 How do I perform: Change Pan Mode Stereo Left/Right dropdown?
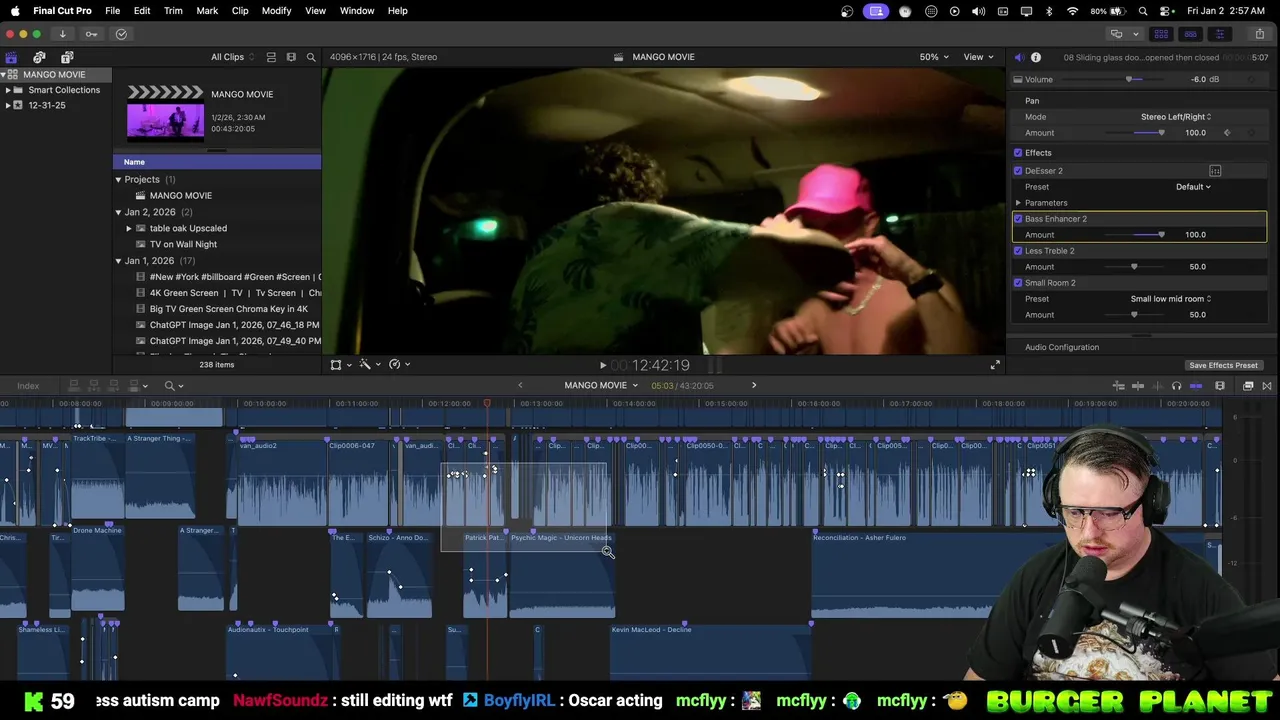click(x=1176, y=117)
